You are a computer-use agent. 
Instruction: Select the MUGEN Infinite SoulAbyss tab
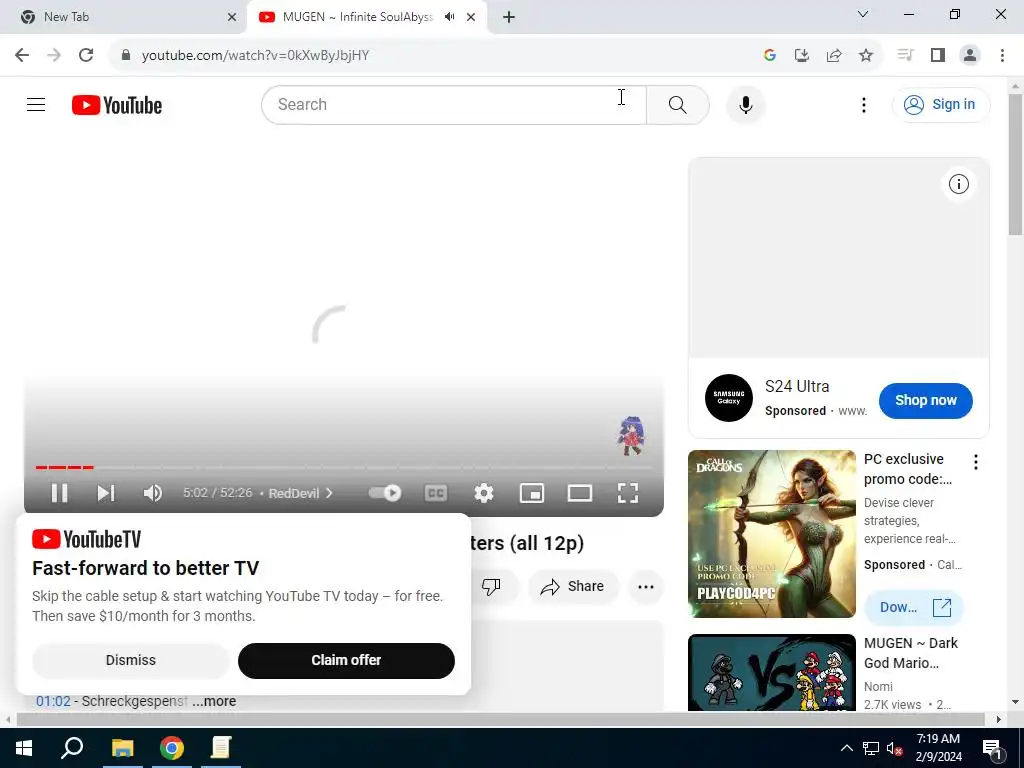pyautogui.click(x=357, y=17)
